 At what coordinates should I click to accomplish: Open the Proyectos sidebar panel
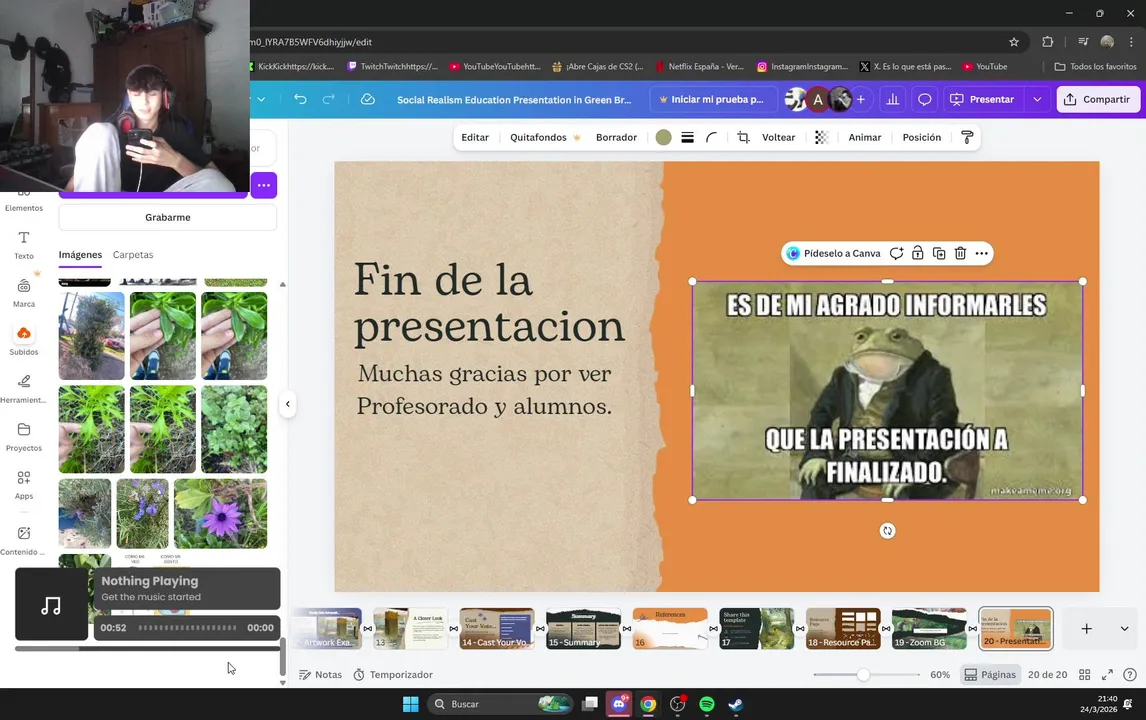[23, 437]
